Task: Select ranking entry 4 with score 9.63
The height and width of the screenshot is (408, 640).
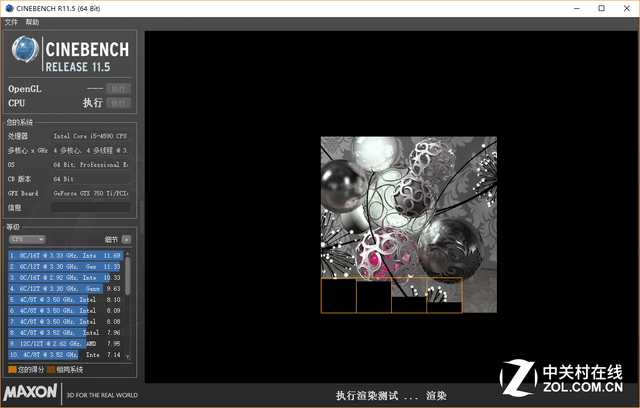Action: pyautogui.click(x=65, y=288)
